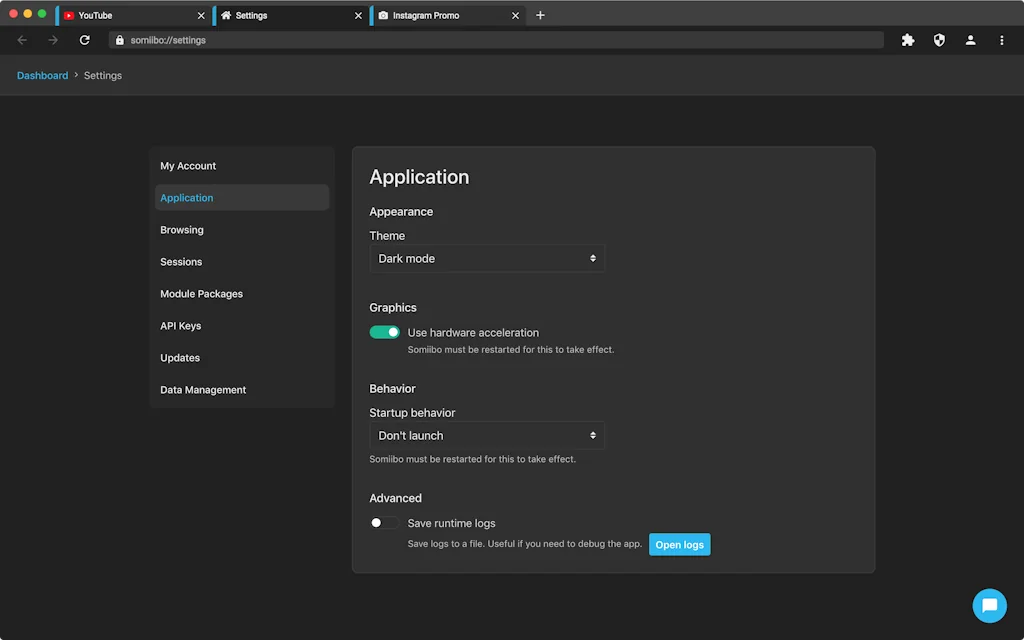Image resolution: width=1024 pixels, height=640 pixels.
Task: Open the Theme dropdown
Action: click(x=487, y=258)
